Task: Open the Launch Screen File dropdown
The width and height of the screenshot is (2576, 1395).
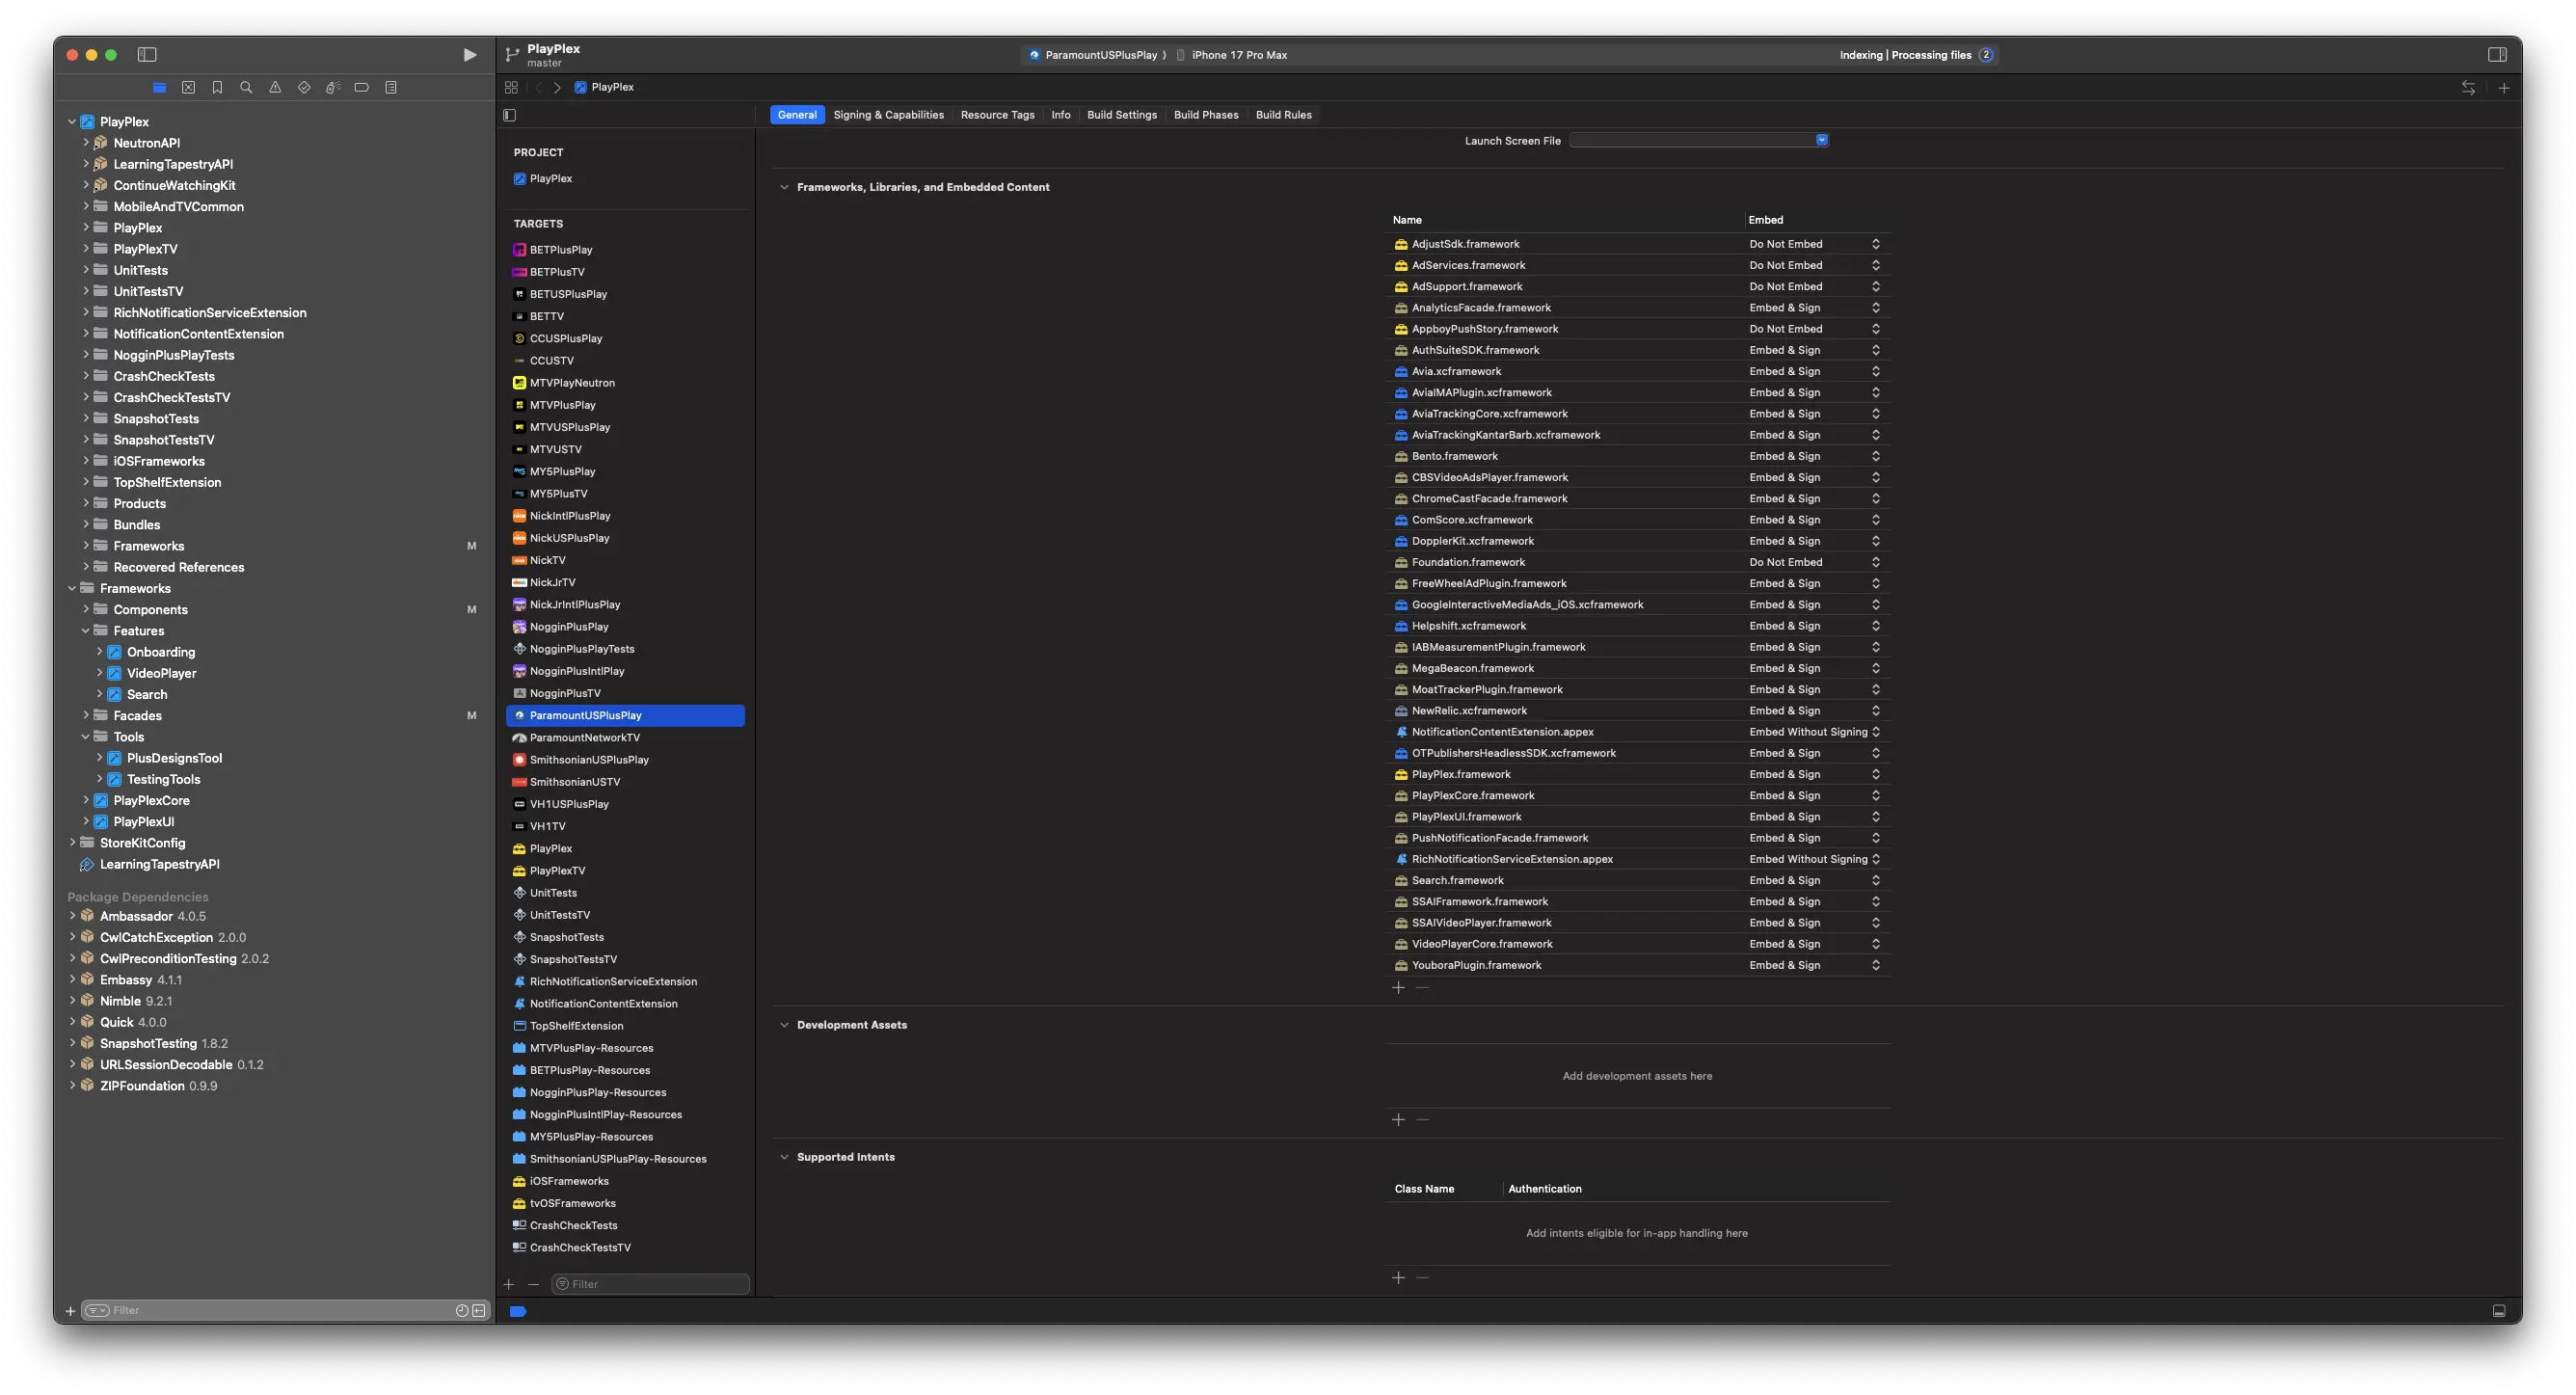Action: click(1822, 140)
